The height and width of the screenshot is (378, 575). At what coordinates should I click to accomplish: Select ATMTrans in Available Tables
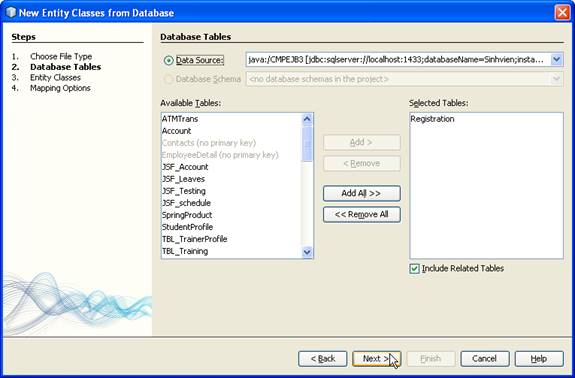pyautogui.click(x=180, y=119)
